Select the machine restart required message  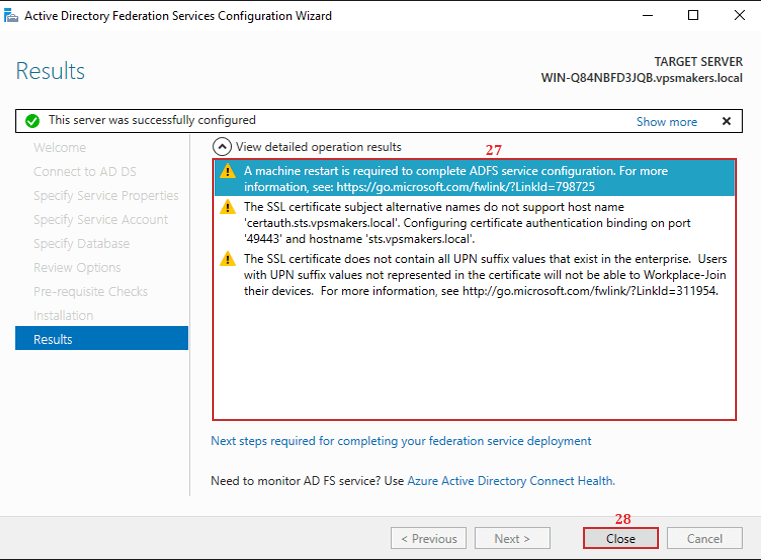point(475,179)
